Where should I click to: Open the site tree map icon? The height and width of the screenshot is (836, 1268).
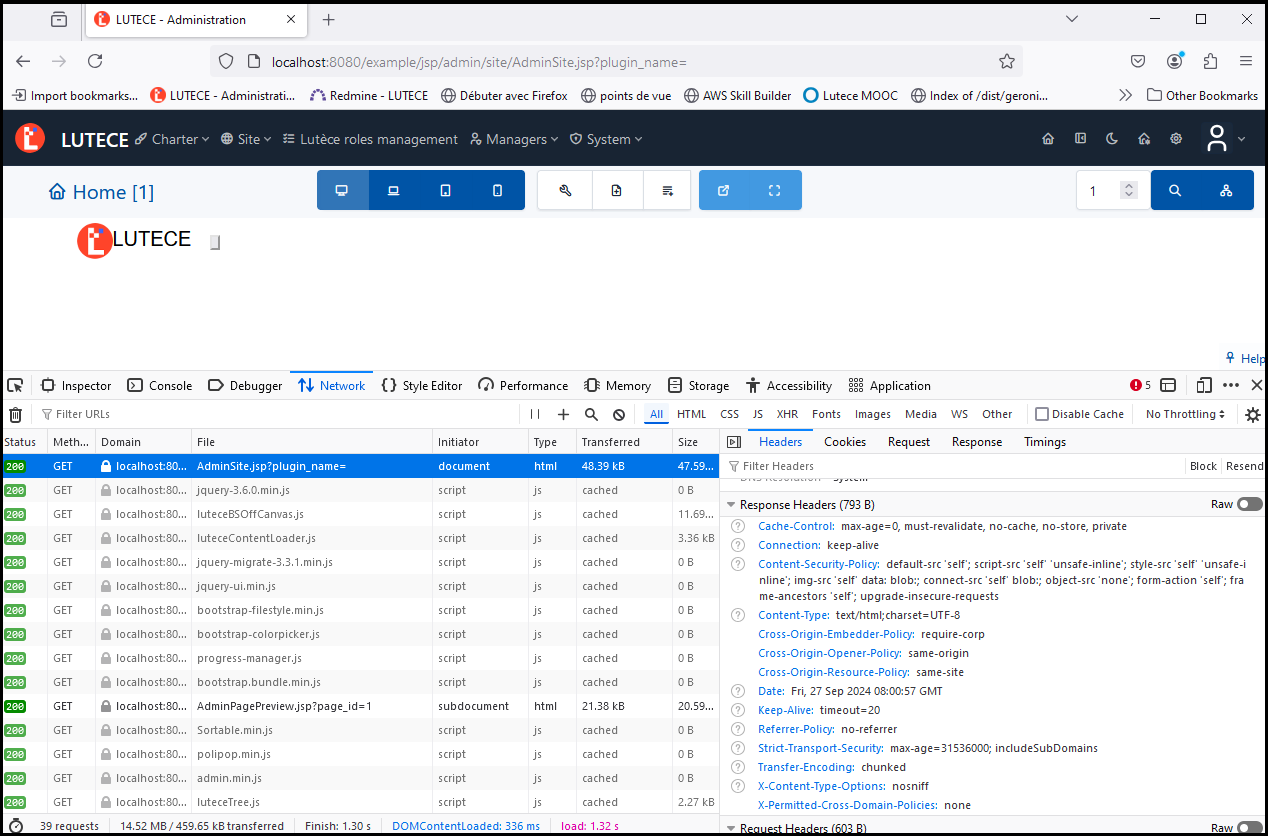click(1226, 191)
